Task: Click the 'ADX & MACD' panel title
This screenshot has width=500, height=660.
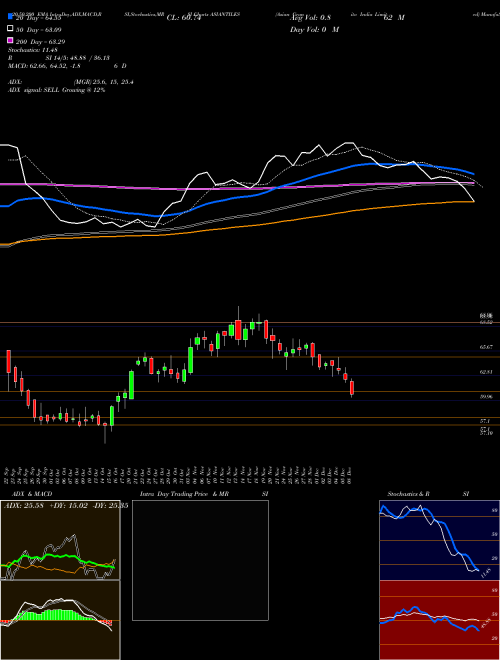Action: (x=32, y=494)
